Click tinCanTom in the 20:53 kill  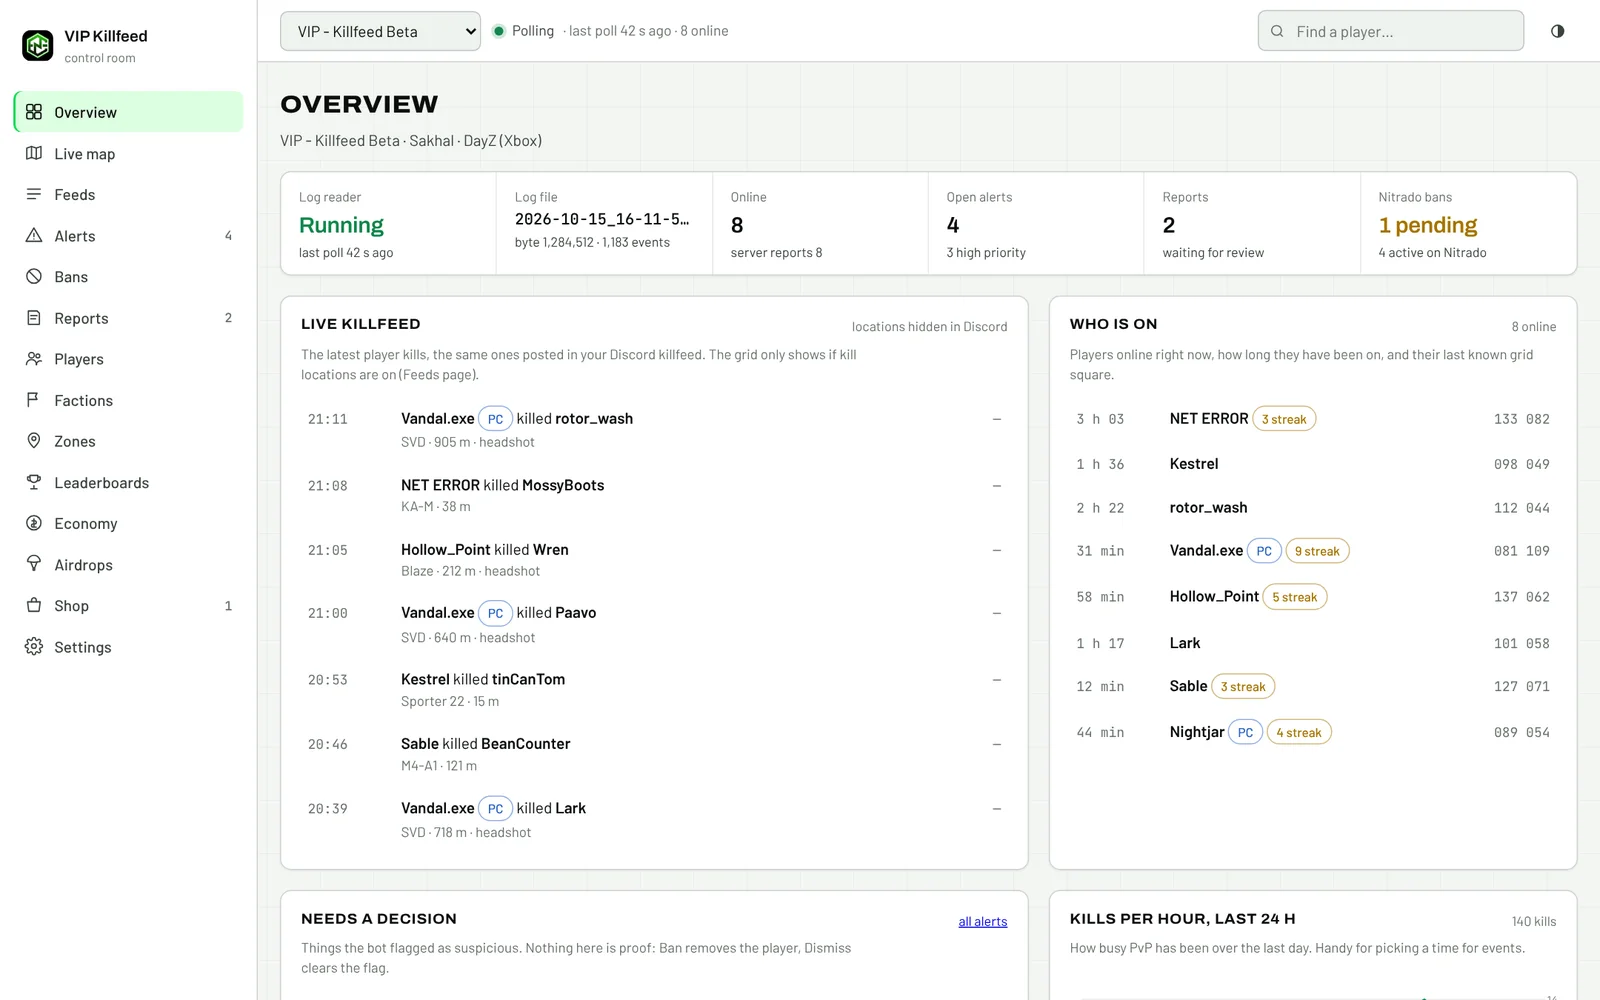[x=528, y=679]
